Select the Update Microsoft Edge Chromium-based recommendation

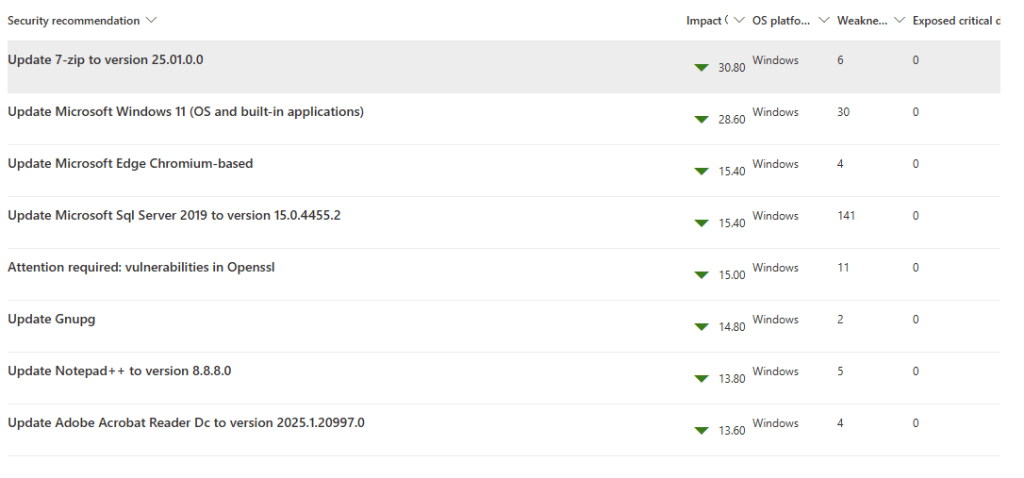[130, 164]
